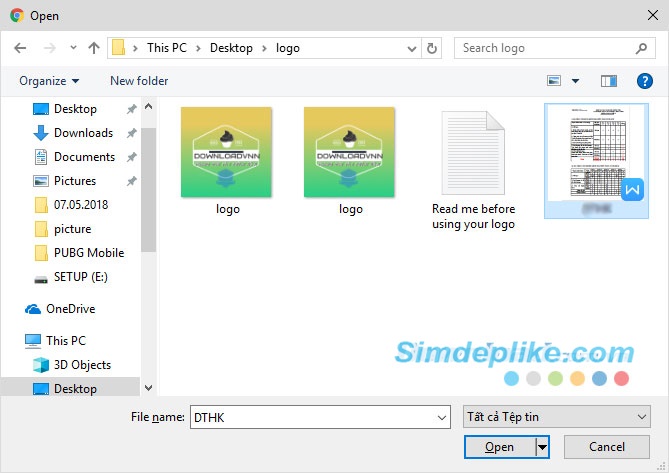Expand chevron after Desktop breadcrumb
The image size is (669, 473).
pos(265,48)
